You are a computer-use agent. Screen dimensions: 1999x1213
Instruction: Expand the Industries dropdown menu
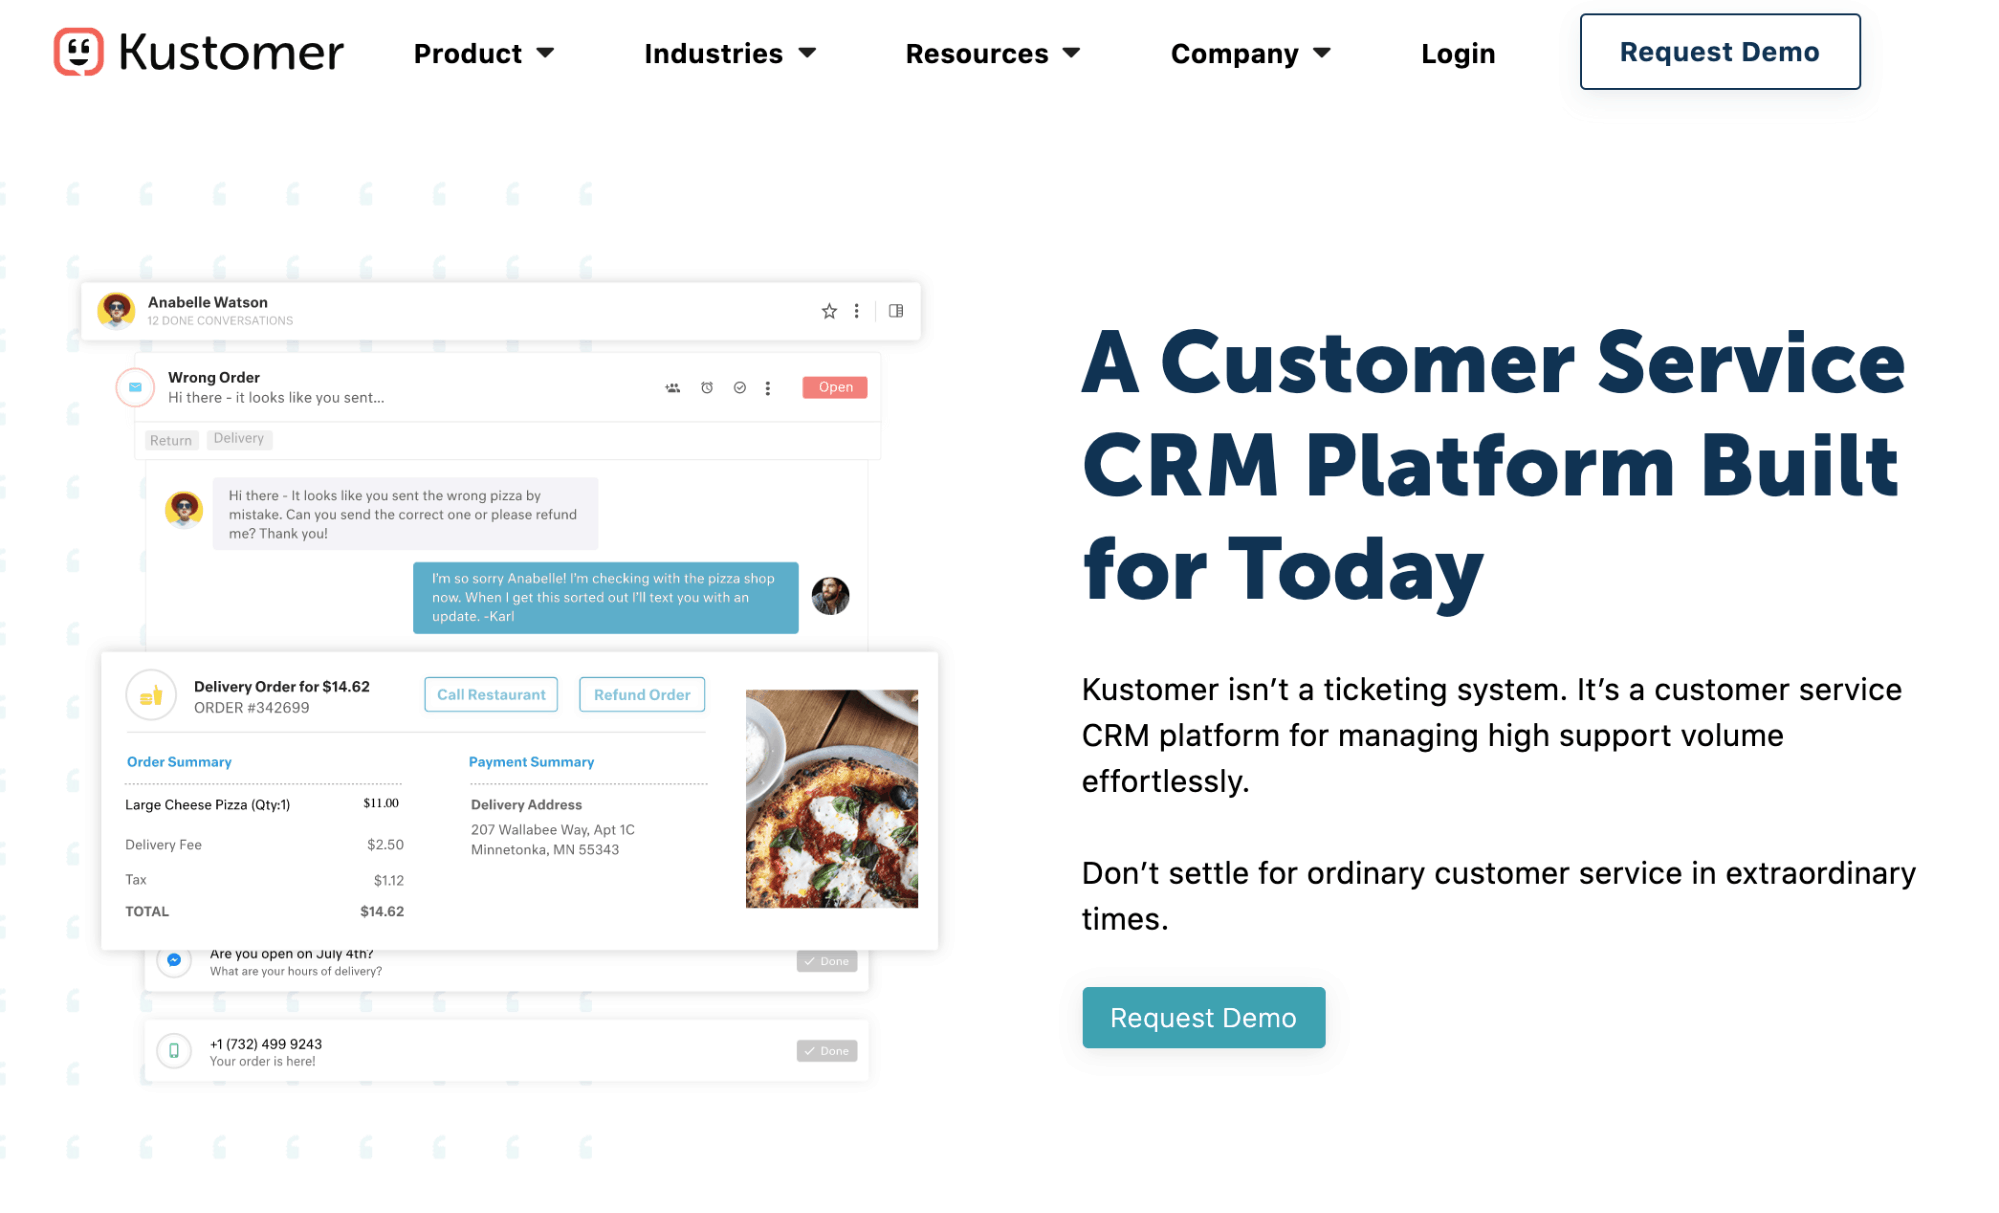730,53
